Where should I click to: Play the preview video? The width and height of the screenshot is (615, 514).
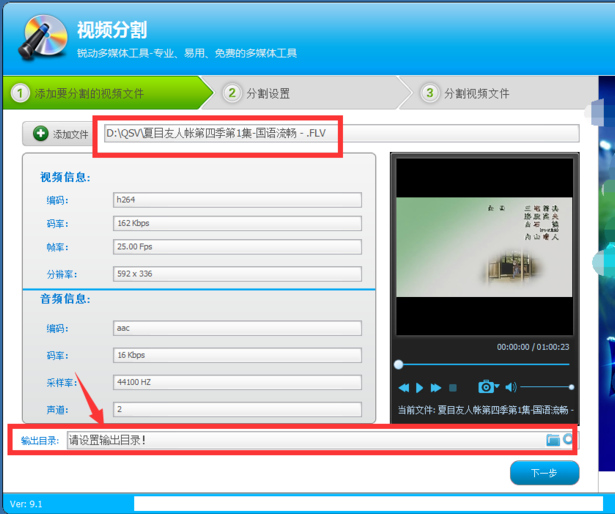point(419,388)
